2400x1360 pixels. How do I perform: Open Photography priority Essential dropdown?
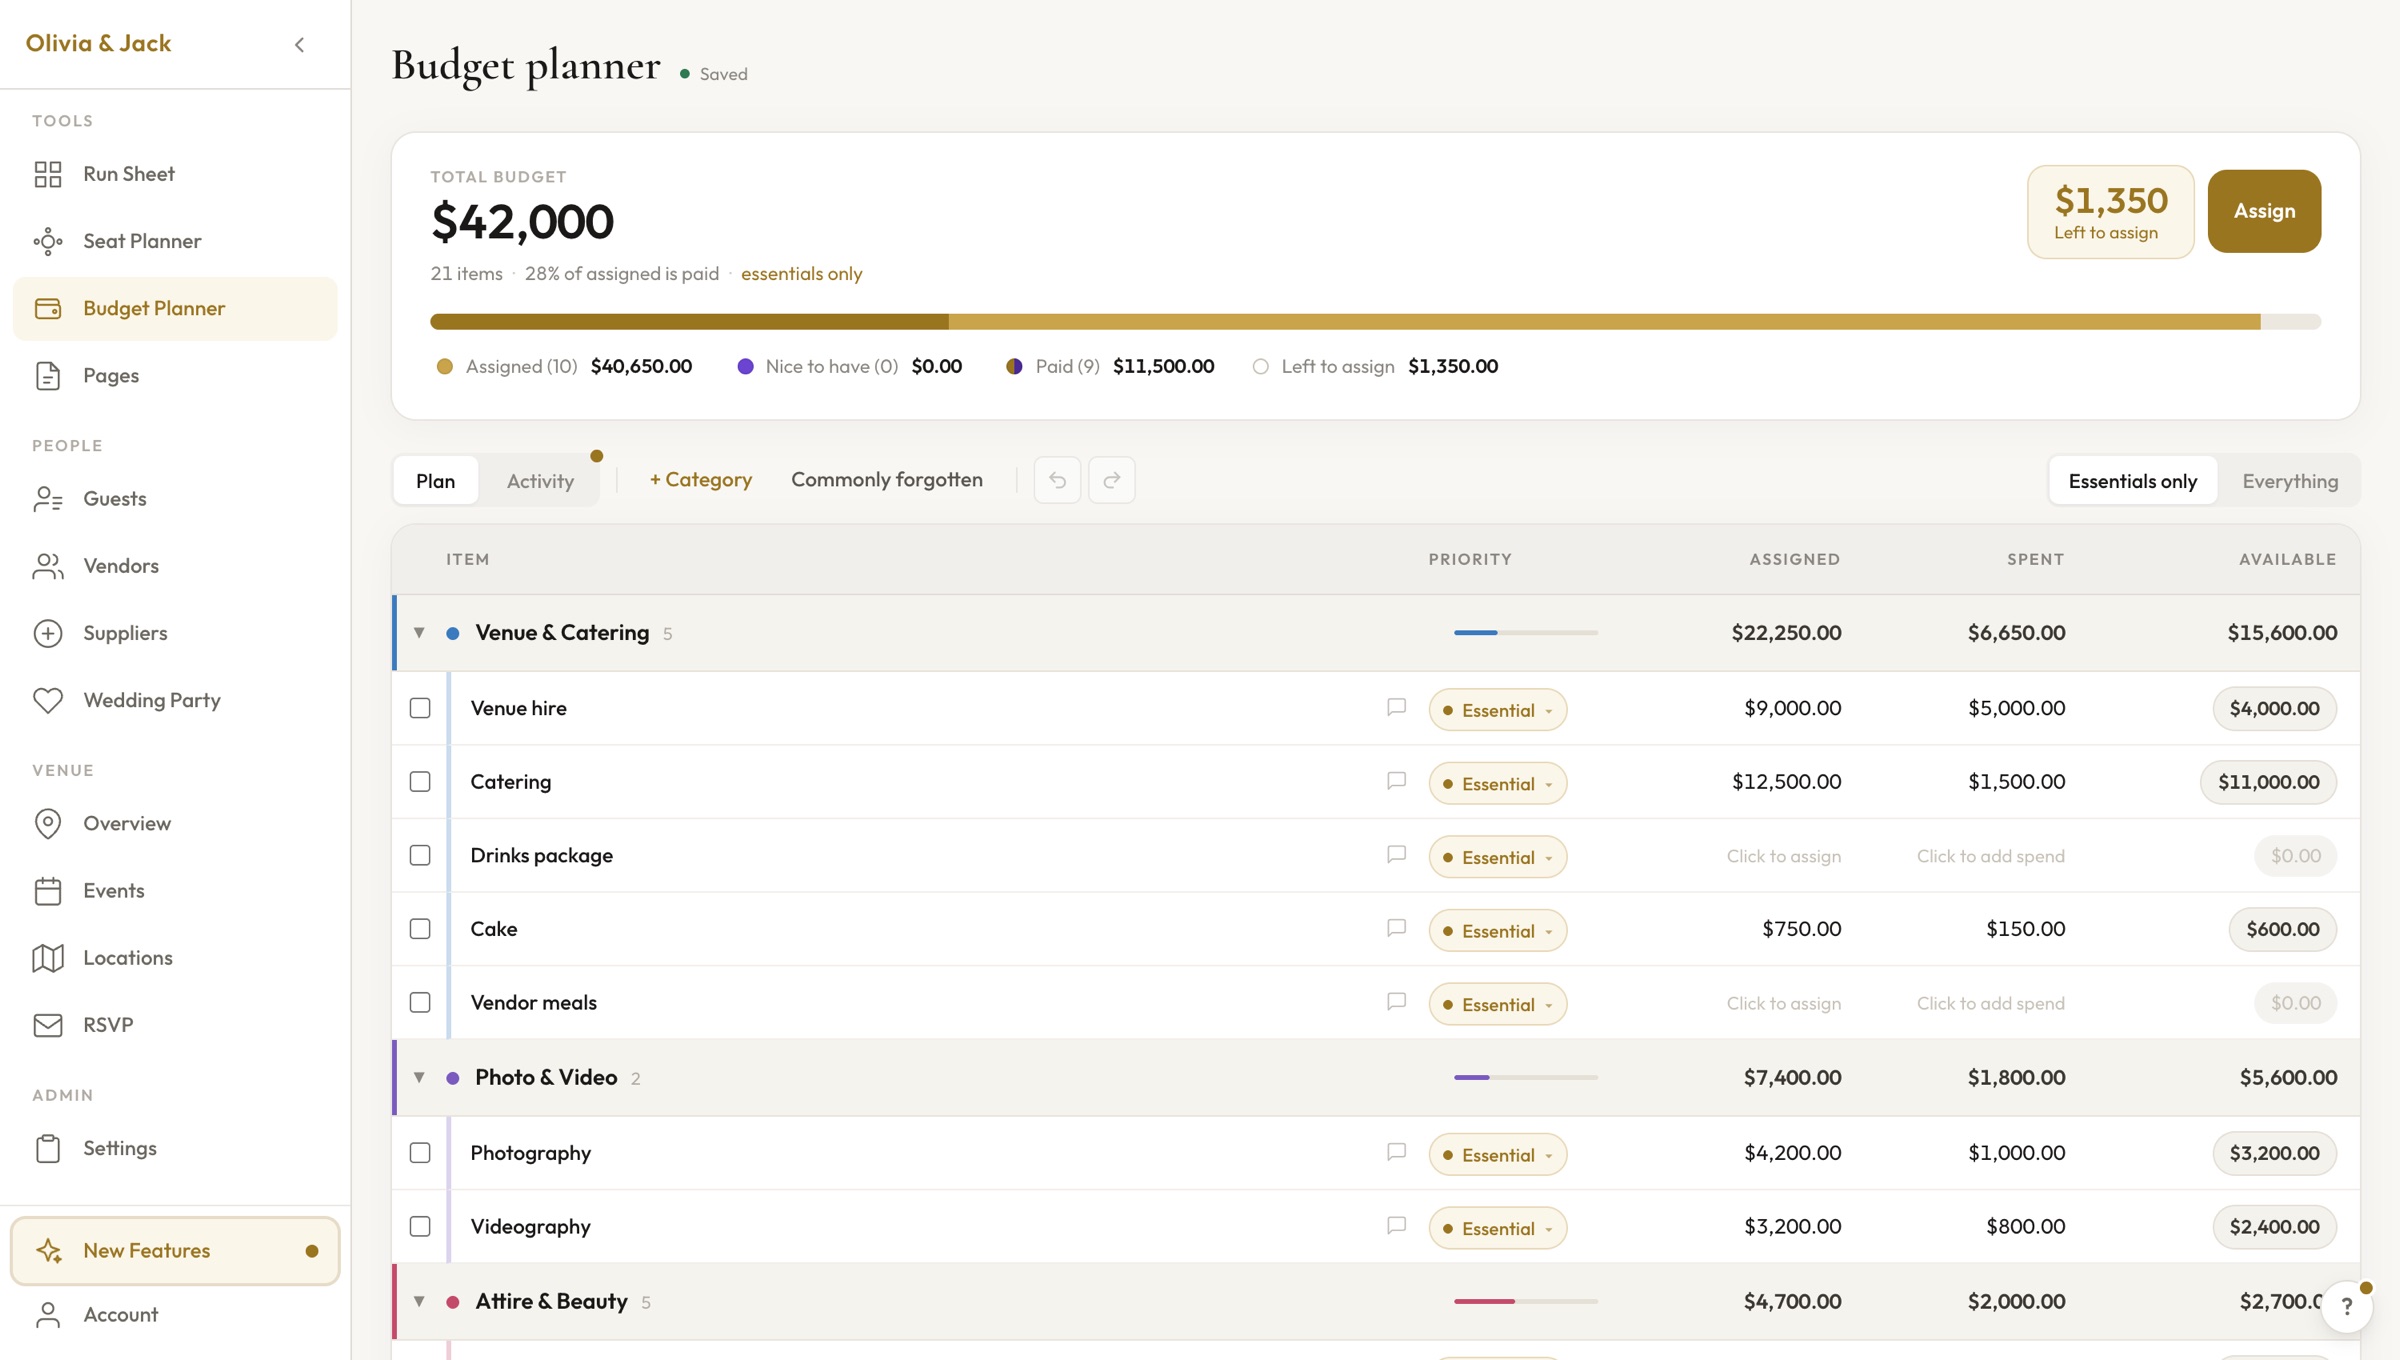tap(1497, 1154)
